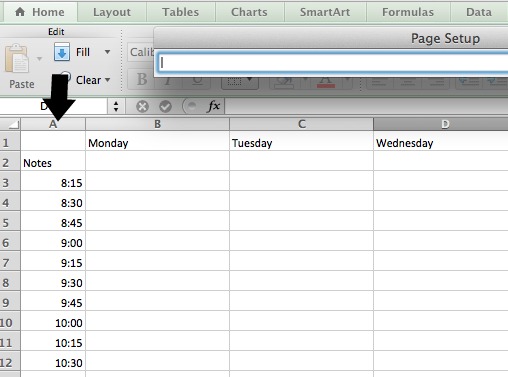This screenshot has width=508, height=377.
Task: Click the Paste clipboard icon
Action: click(17, 58)
